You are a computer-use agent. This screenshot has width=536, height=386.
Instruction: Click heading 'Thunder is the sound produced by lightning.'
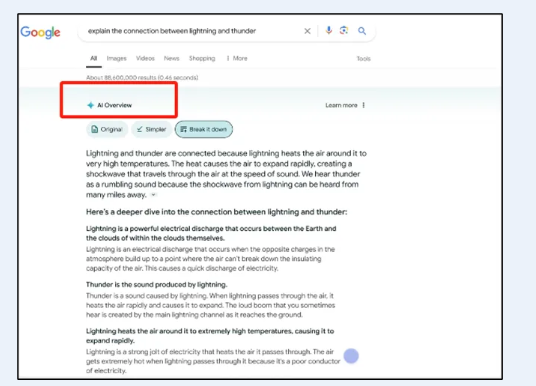pyautogui.click(x=157, y=284)
